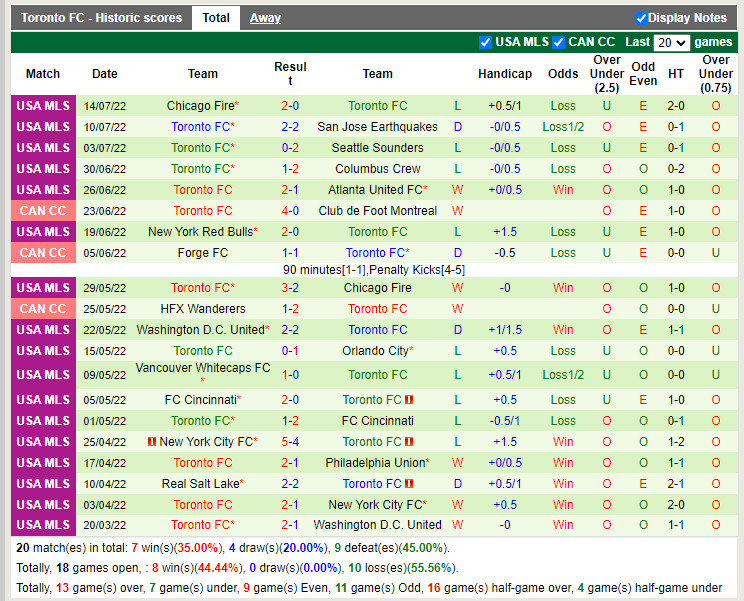Select the Total tab

215,18
